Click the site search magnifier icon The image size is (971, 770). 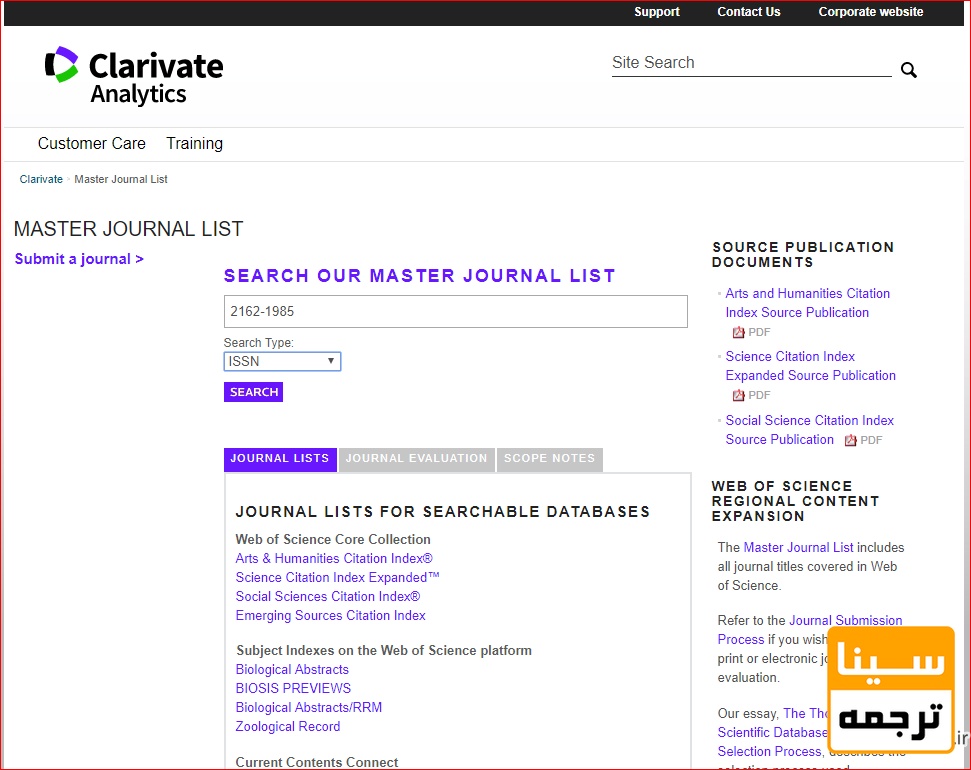[x=908, y=70]
